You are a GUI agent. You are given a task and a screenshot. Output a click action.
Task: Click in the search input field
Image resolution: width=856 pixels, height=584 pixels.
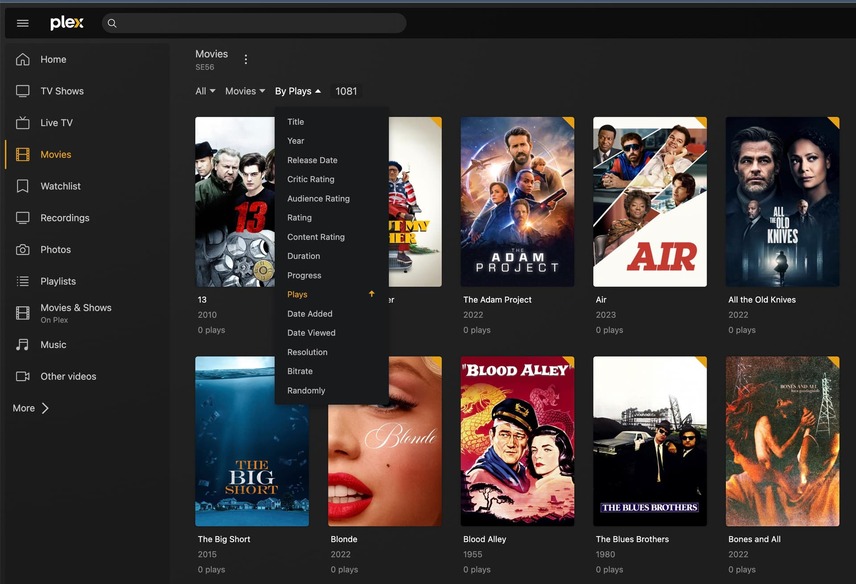coord(254,23)
